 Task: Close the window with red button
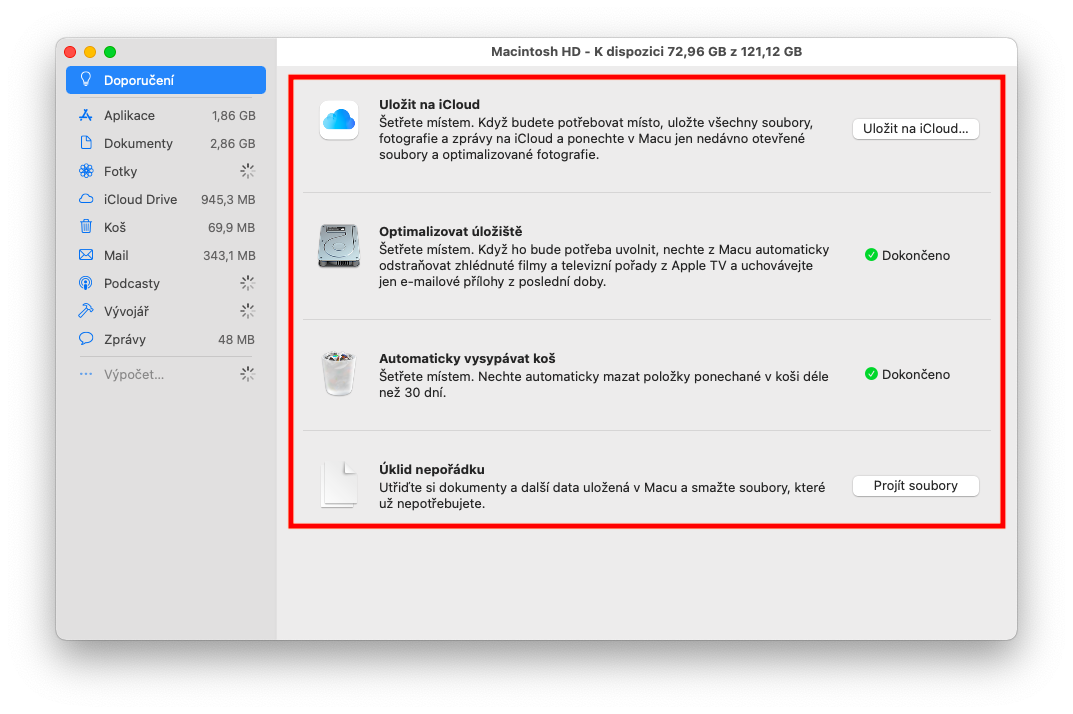pyautogui.click(x=70, y=52)
